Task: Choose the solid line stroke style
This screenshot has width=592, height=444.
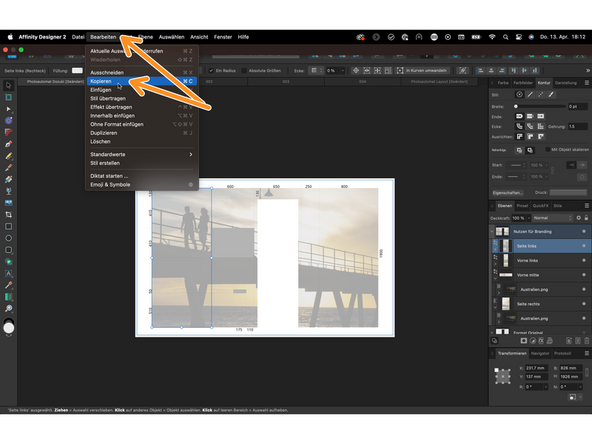Action: click(530, 95)
